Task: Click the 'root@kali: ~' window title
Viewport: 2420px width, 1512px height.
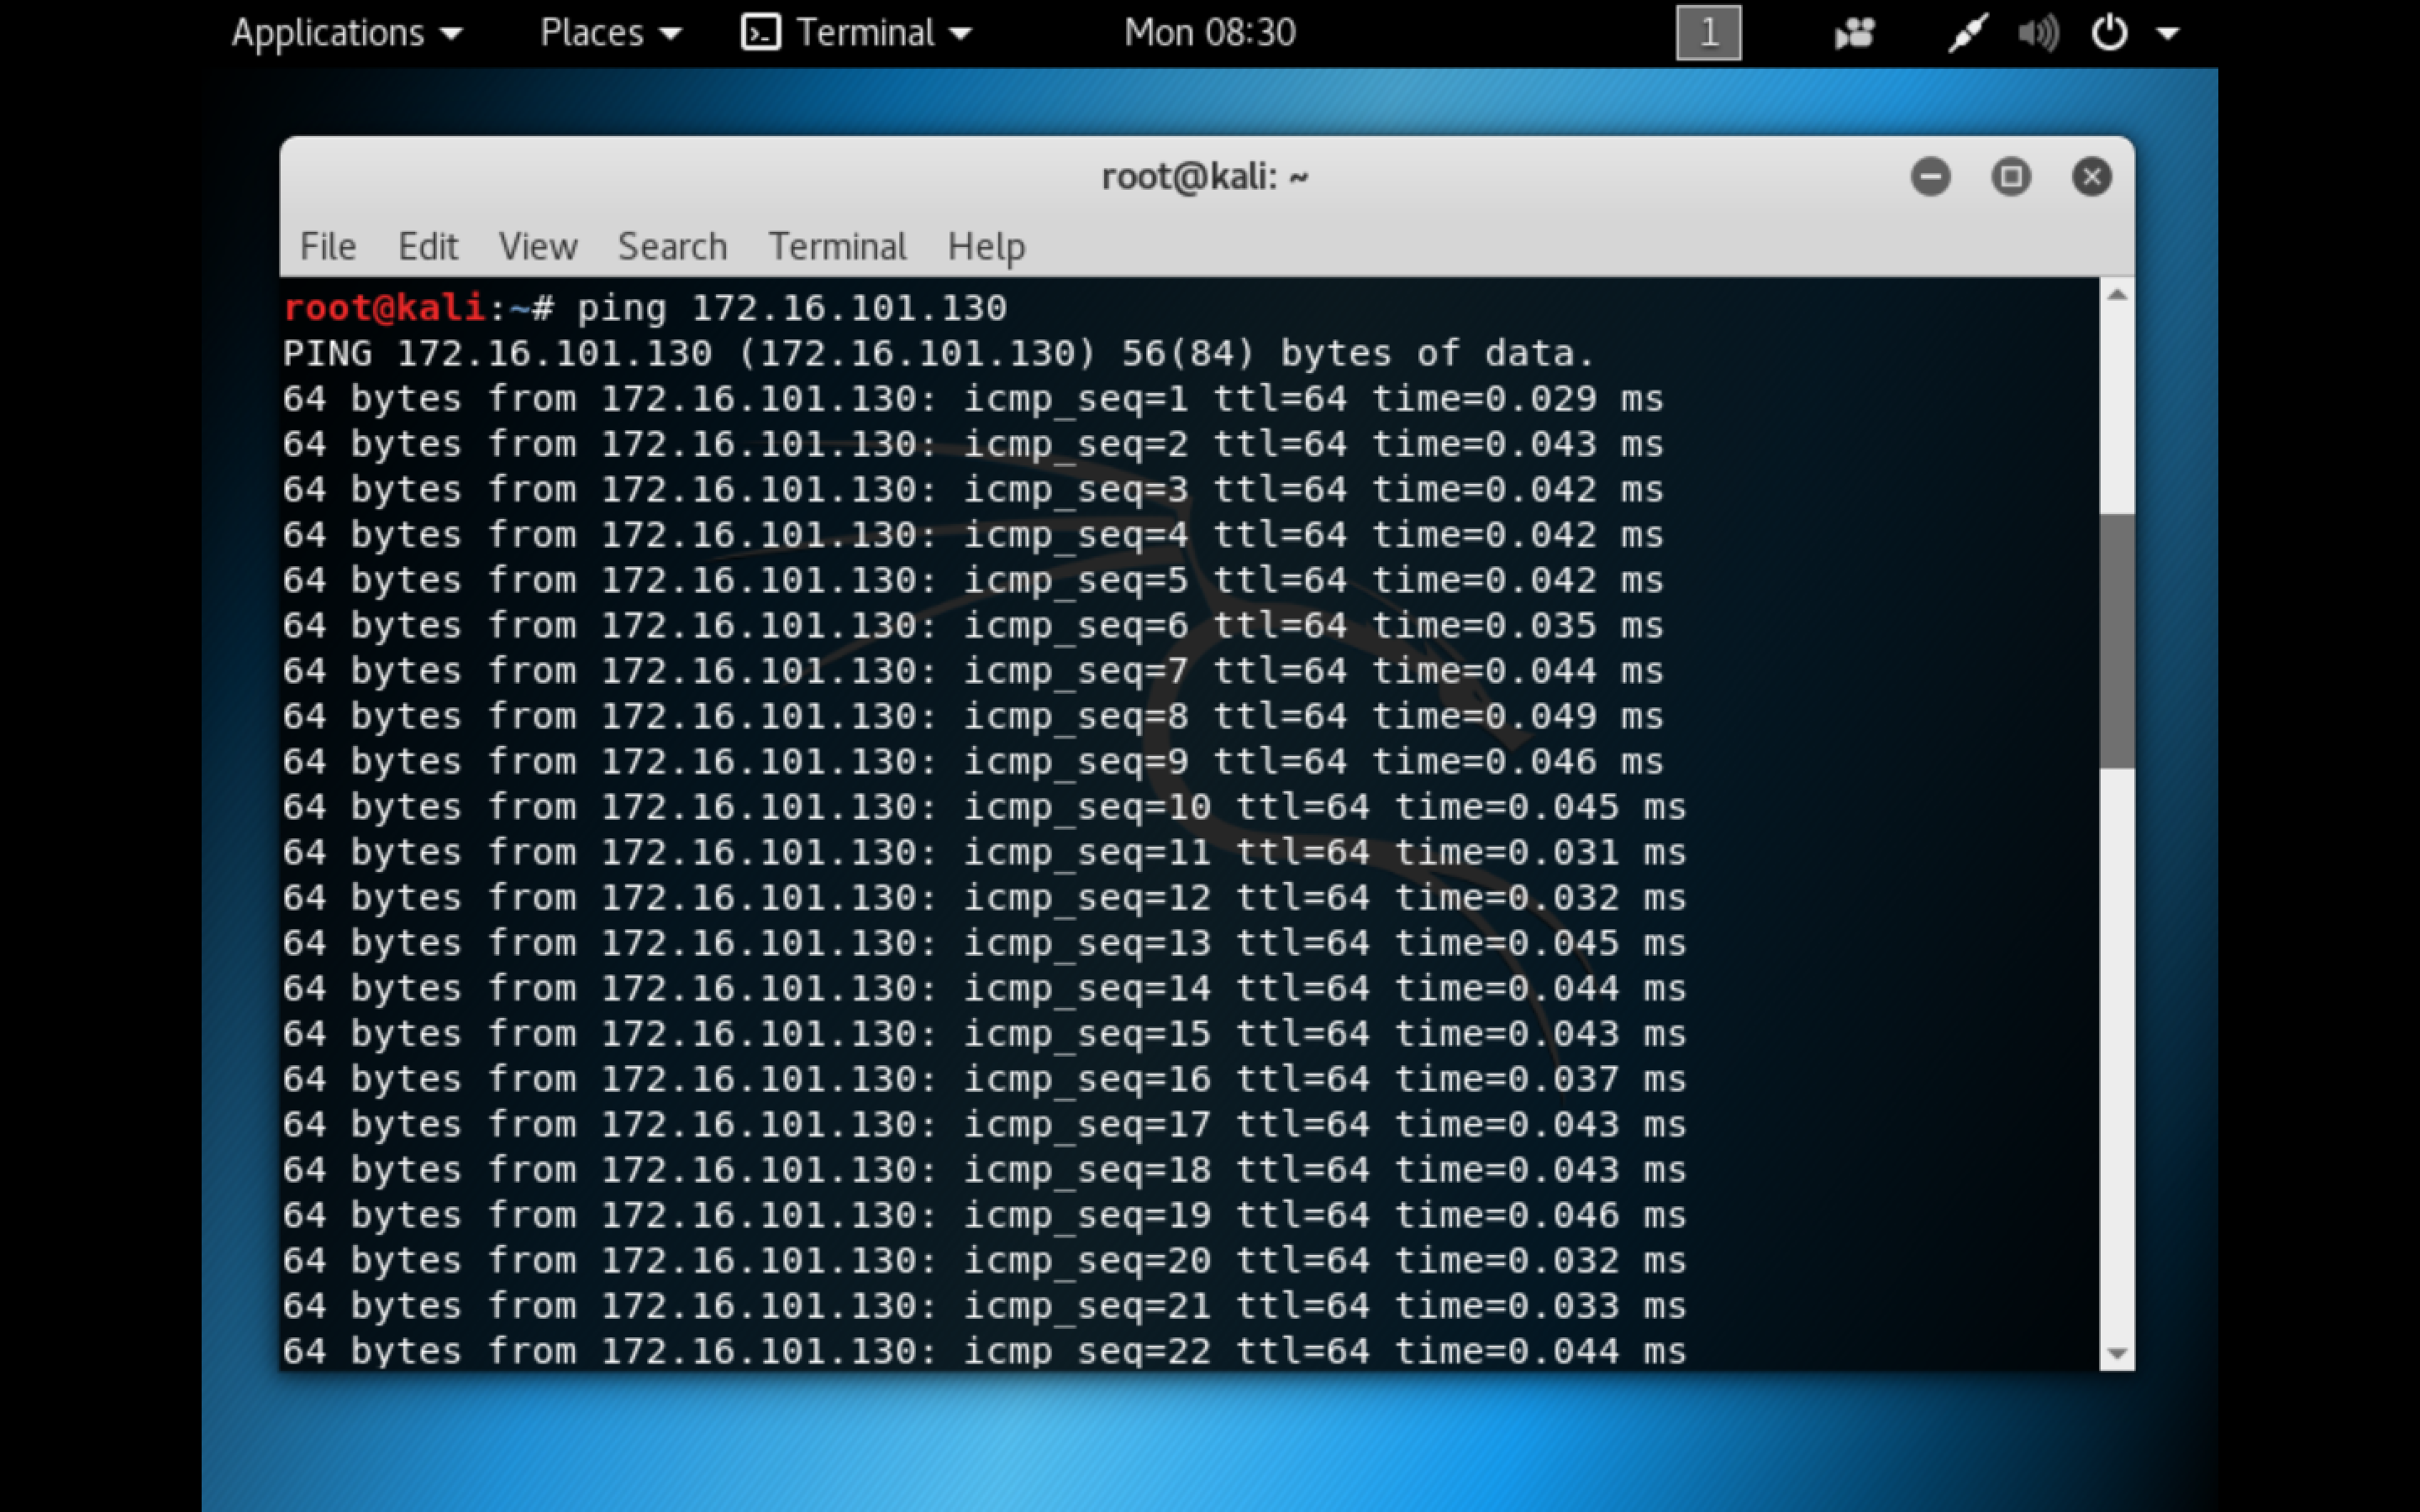Action: (1204, 177)
